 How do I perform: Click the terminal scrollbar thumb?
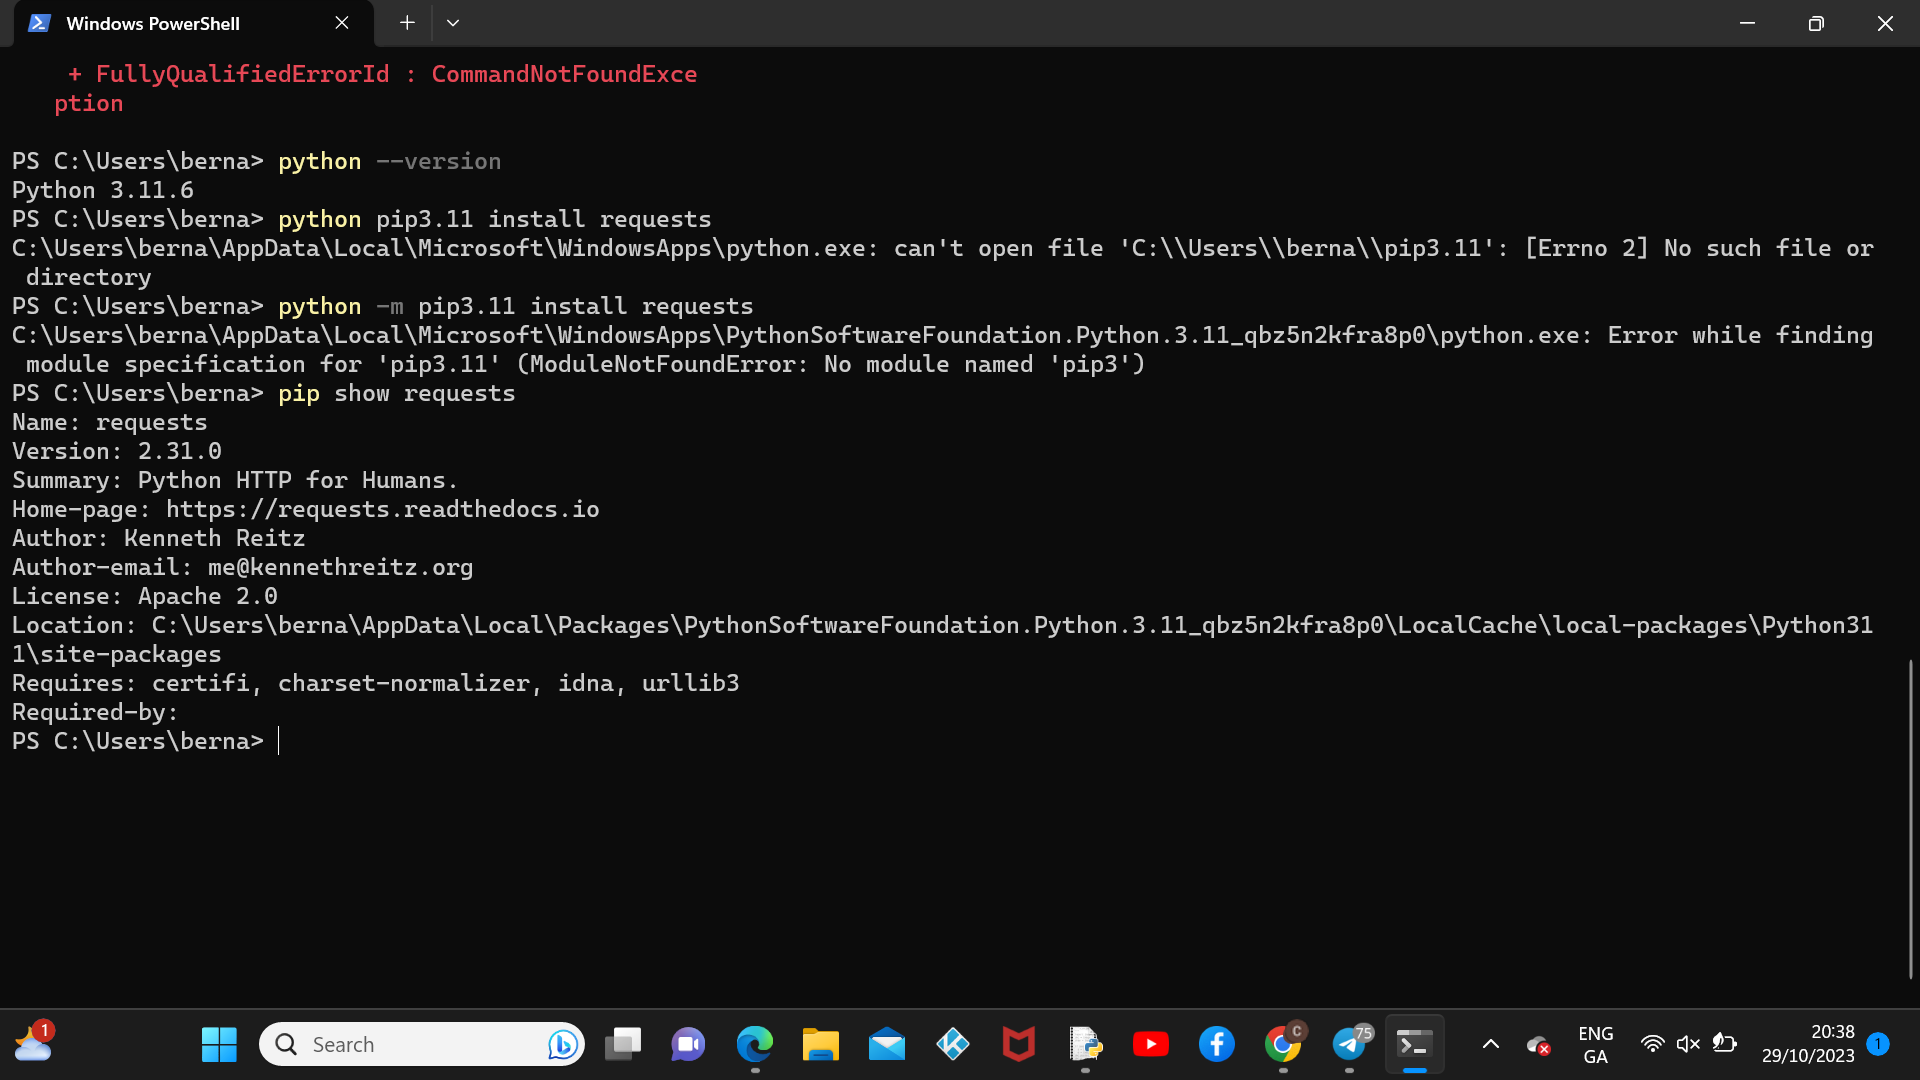pos(1910,818)
